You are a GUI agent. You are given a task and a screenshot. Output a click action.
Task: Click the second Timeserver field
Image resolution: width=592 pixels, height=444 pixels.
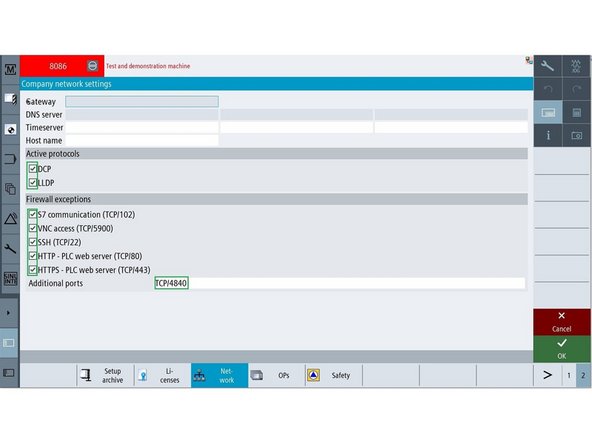296,127
